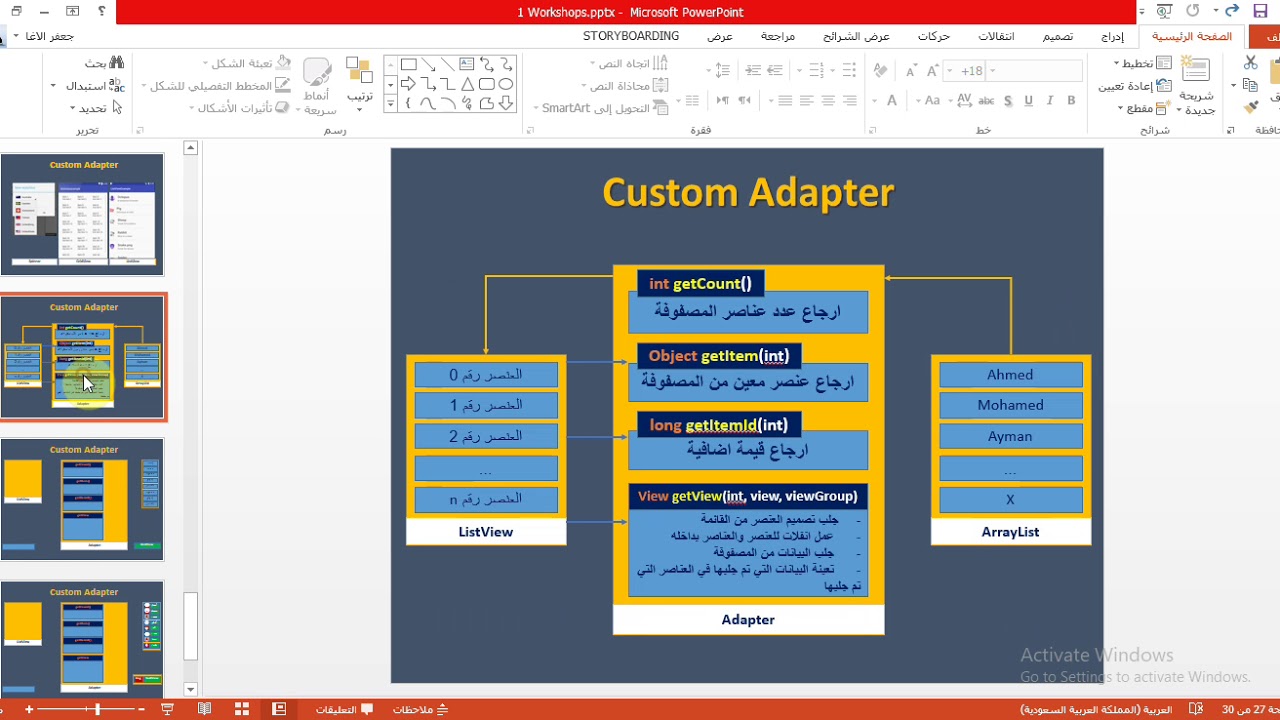Image resolution: width=1280 pixels, height=720 pixels.
Task: Open the Slide Show tab (عرض الشرائح)
Action: 857,36
